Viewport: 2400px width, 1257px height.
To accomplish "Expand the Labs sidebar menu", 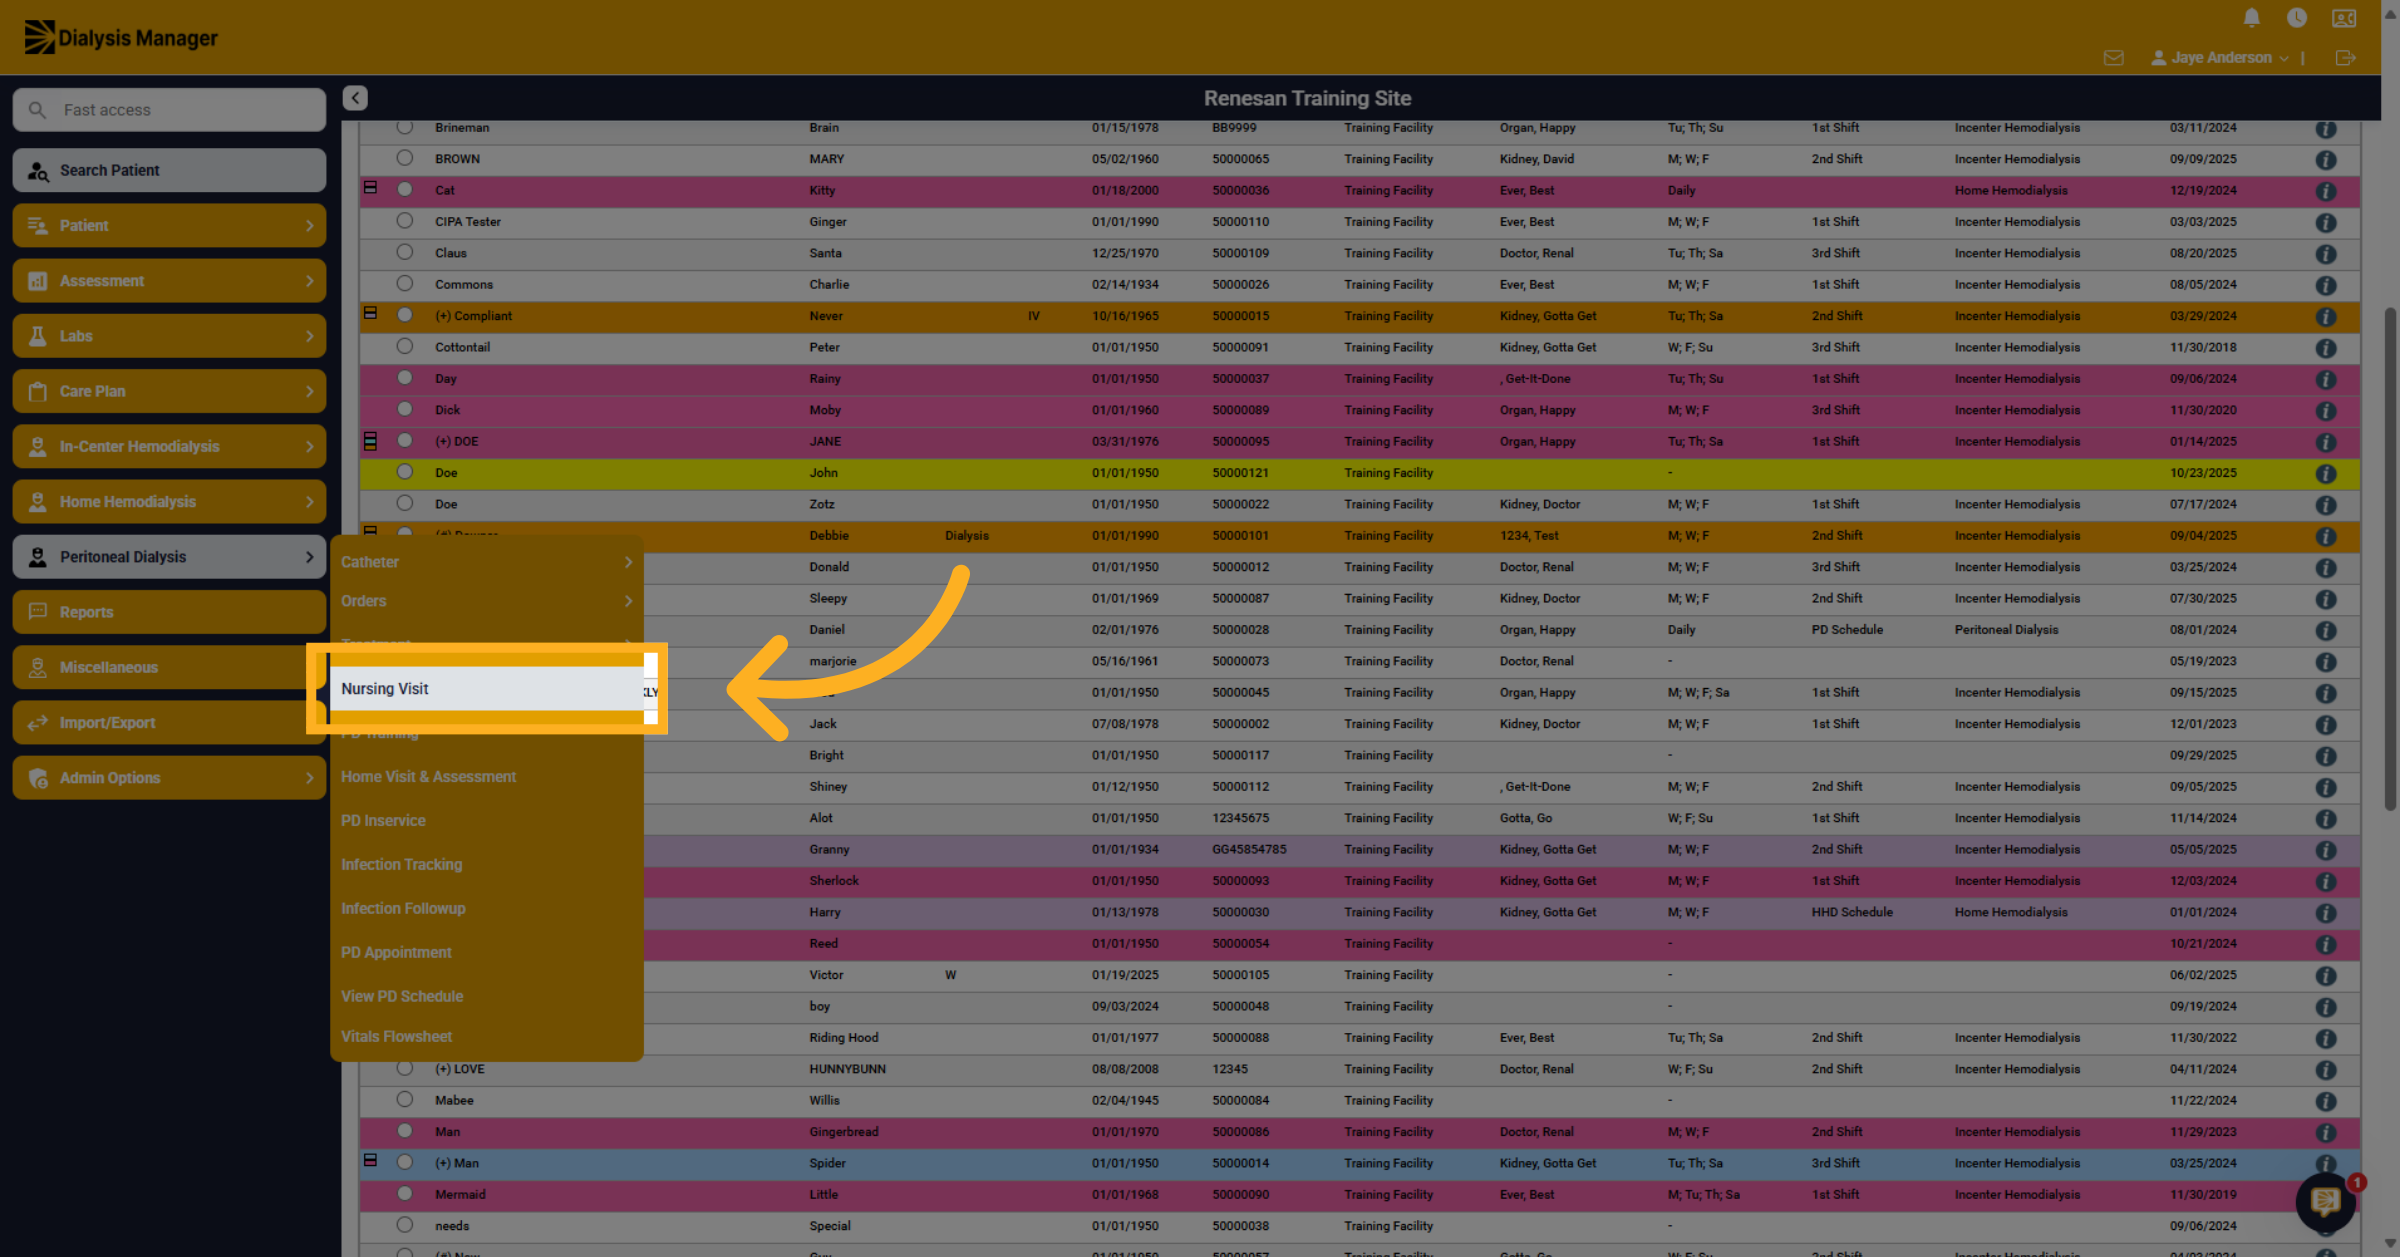I will click(x=169, y=336).
